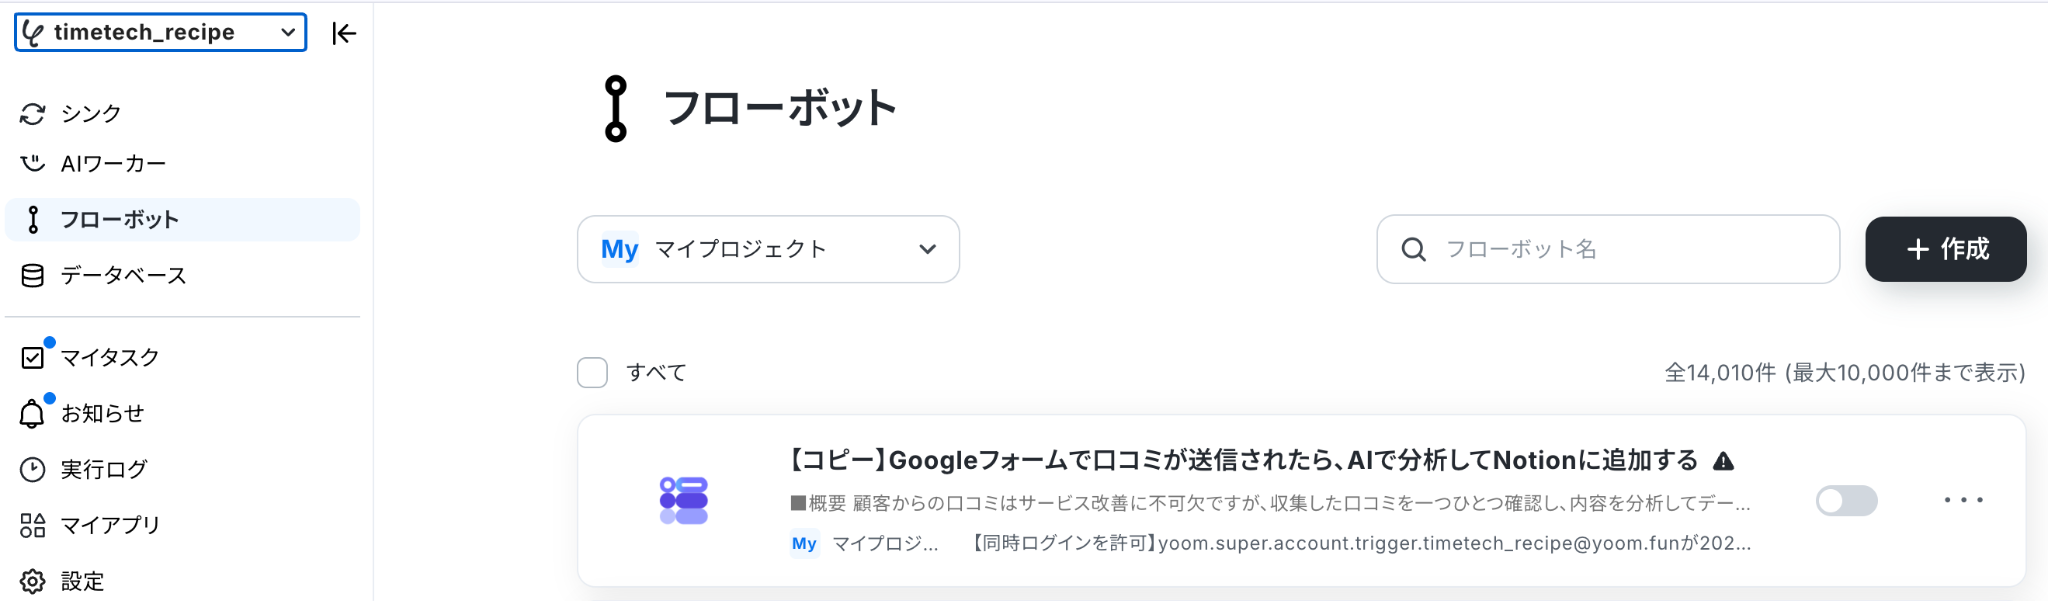
Task: Click the シンク sync icon
Action: pos(33,114)
